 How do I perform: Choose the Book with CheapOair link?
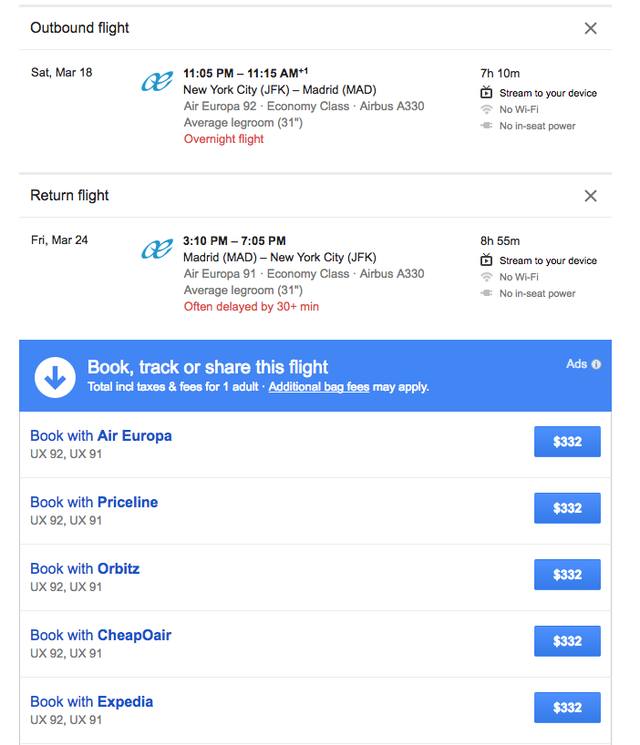point(101,635)
